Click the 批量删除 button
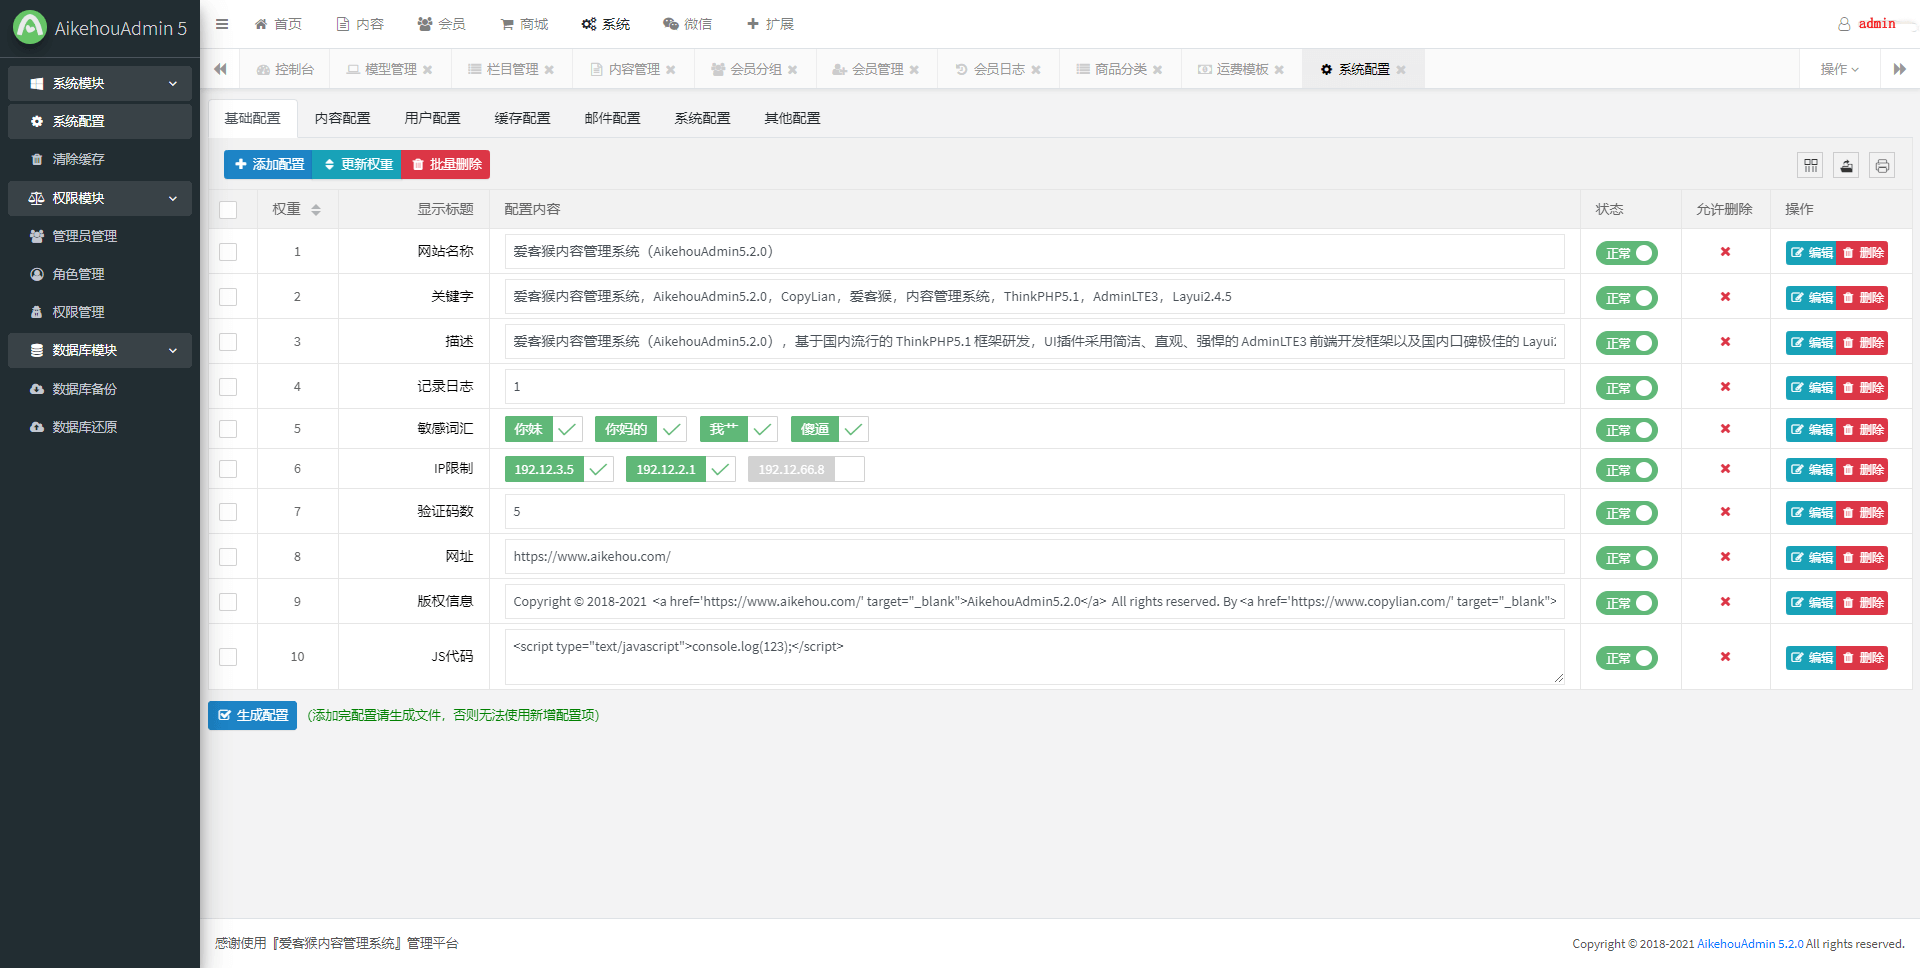This screenshot has height=968, width=1920. pos(446,164)
